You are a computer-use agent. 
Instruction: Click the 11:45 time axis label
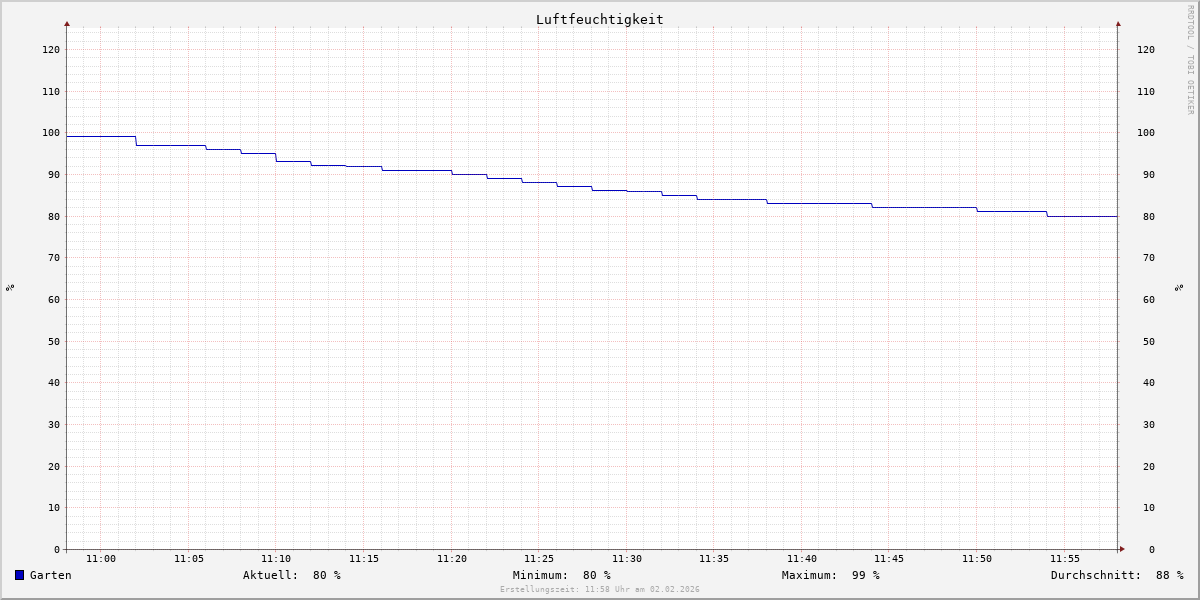click(889, 559)
